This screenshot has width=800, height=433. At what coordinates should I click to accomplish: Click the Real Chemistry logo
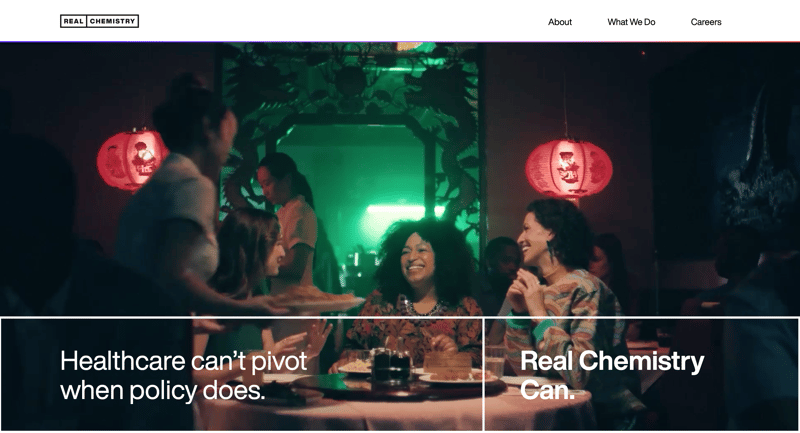pos(99,21)
